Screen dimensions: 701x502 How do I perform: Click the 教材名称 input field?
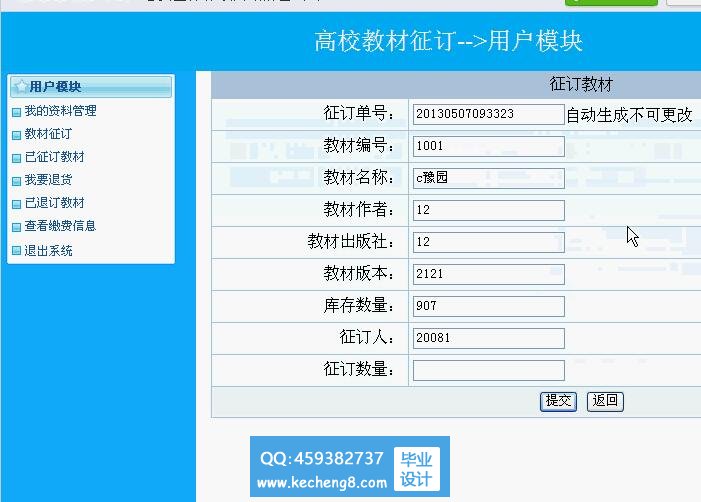coord(489,178)
